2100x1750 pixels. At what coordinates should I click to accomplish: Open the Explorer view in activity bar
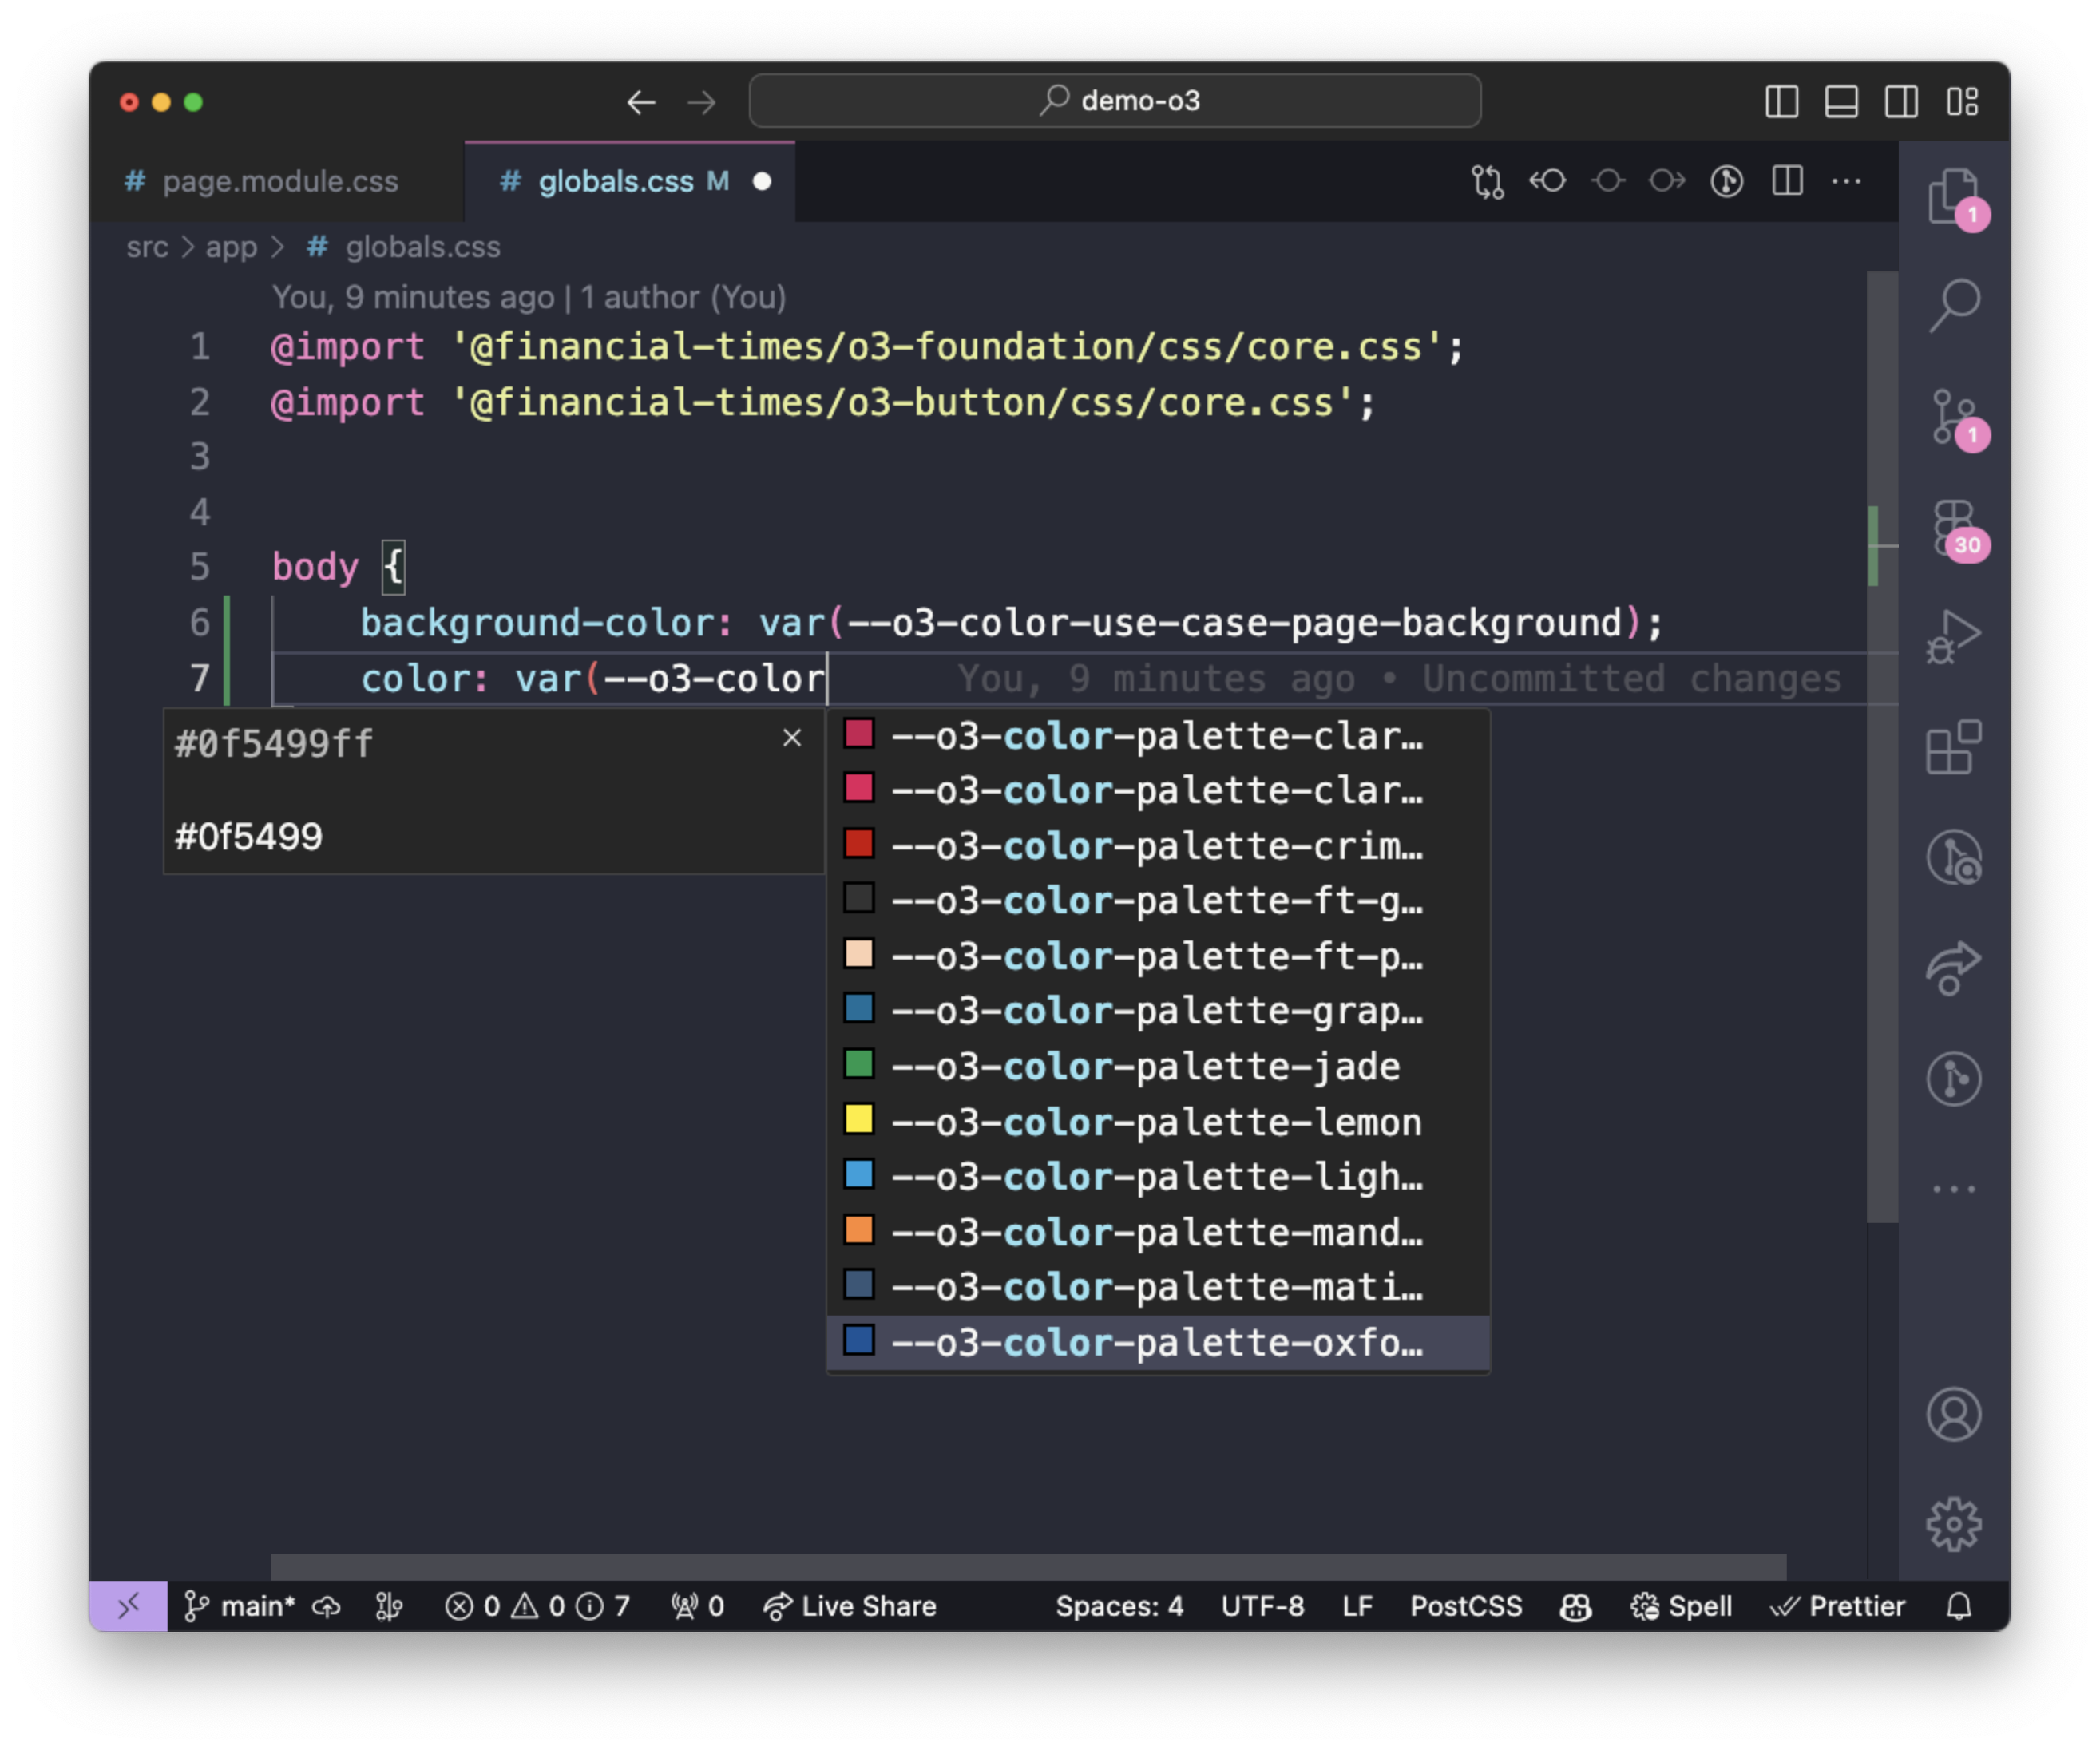point(1953,196)
